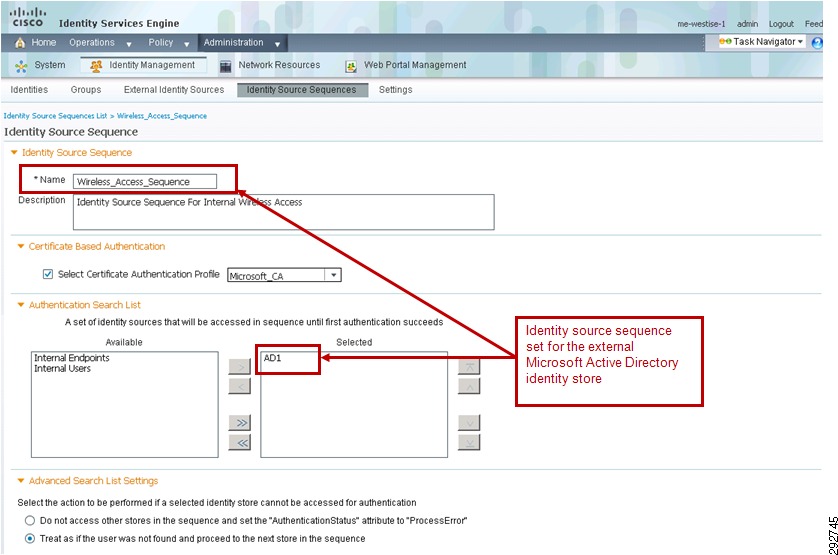Select Internal Endpoints in Available list
838x555 pixels.
[x=72, y=358]
